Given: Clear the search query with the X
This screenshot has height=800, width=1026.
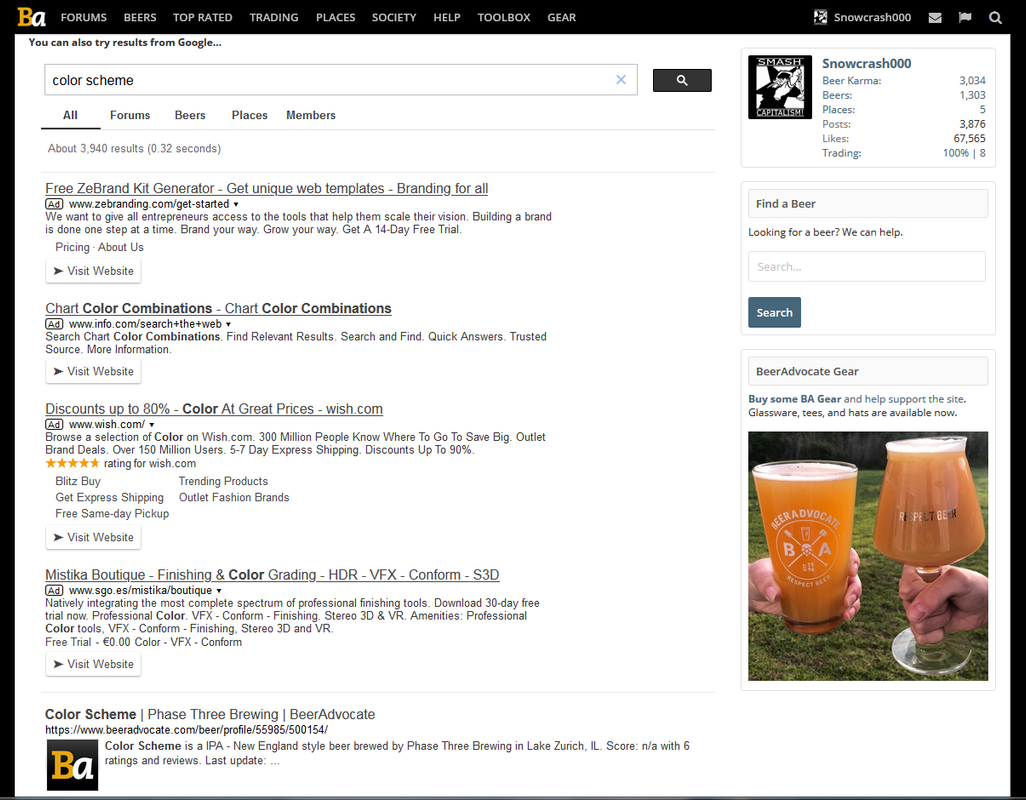Looking at the screenshot, I should coord(621,80).
